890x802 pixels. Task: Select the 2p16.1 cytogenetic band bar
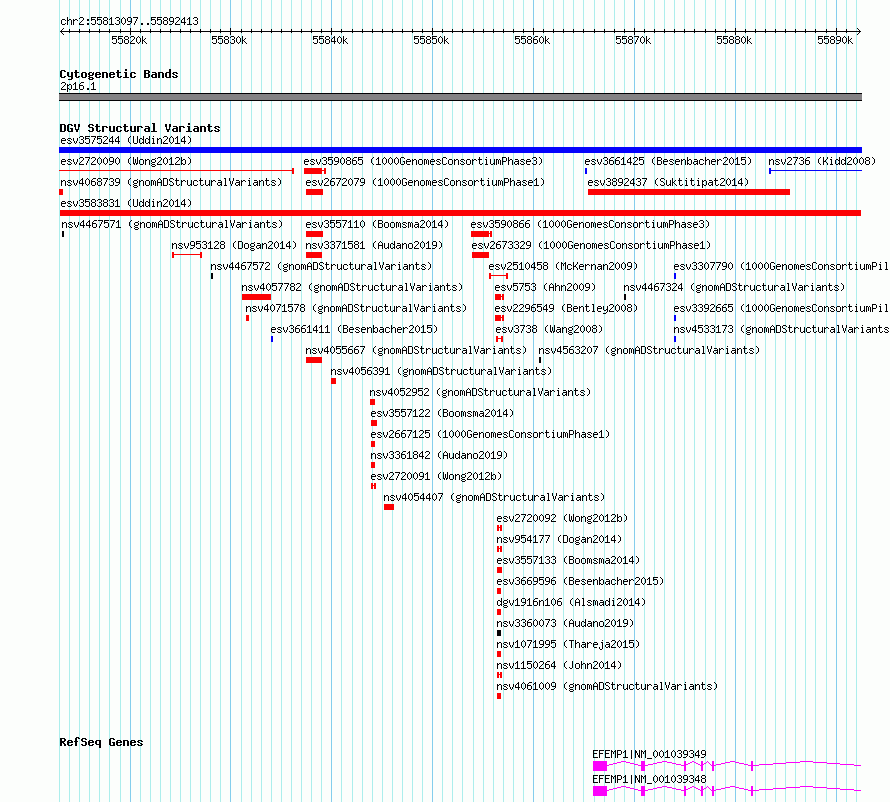tap(460, 97)
